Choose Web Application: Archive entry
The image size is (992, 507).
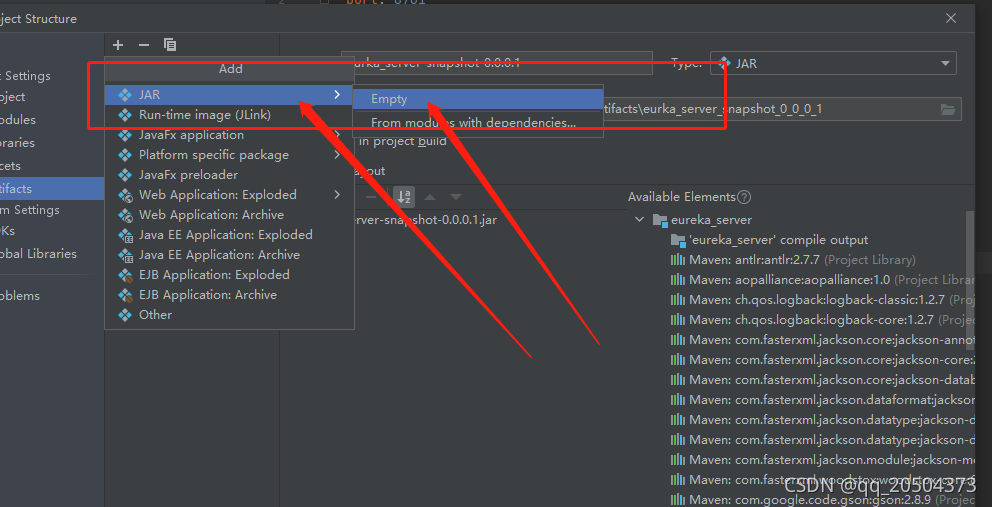point(229,215)
